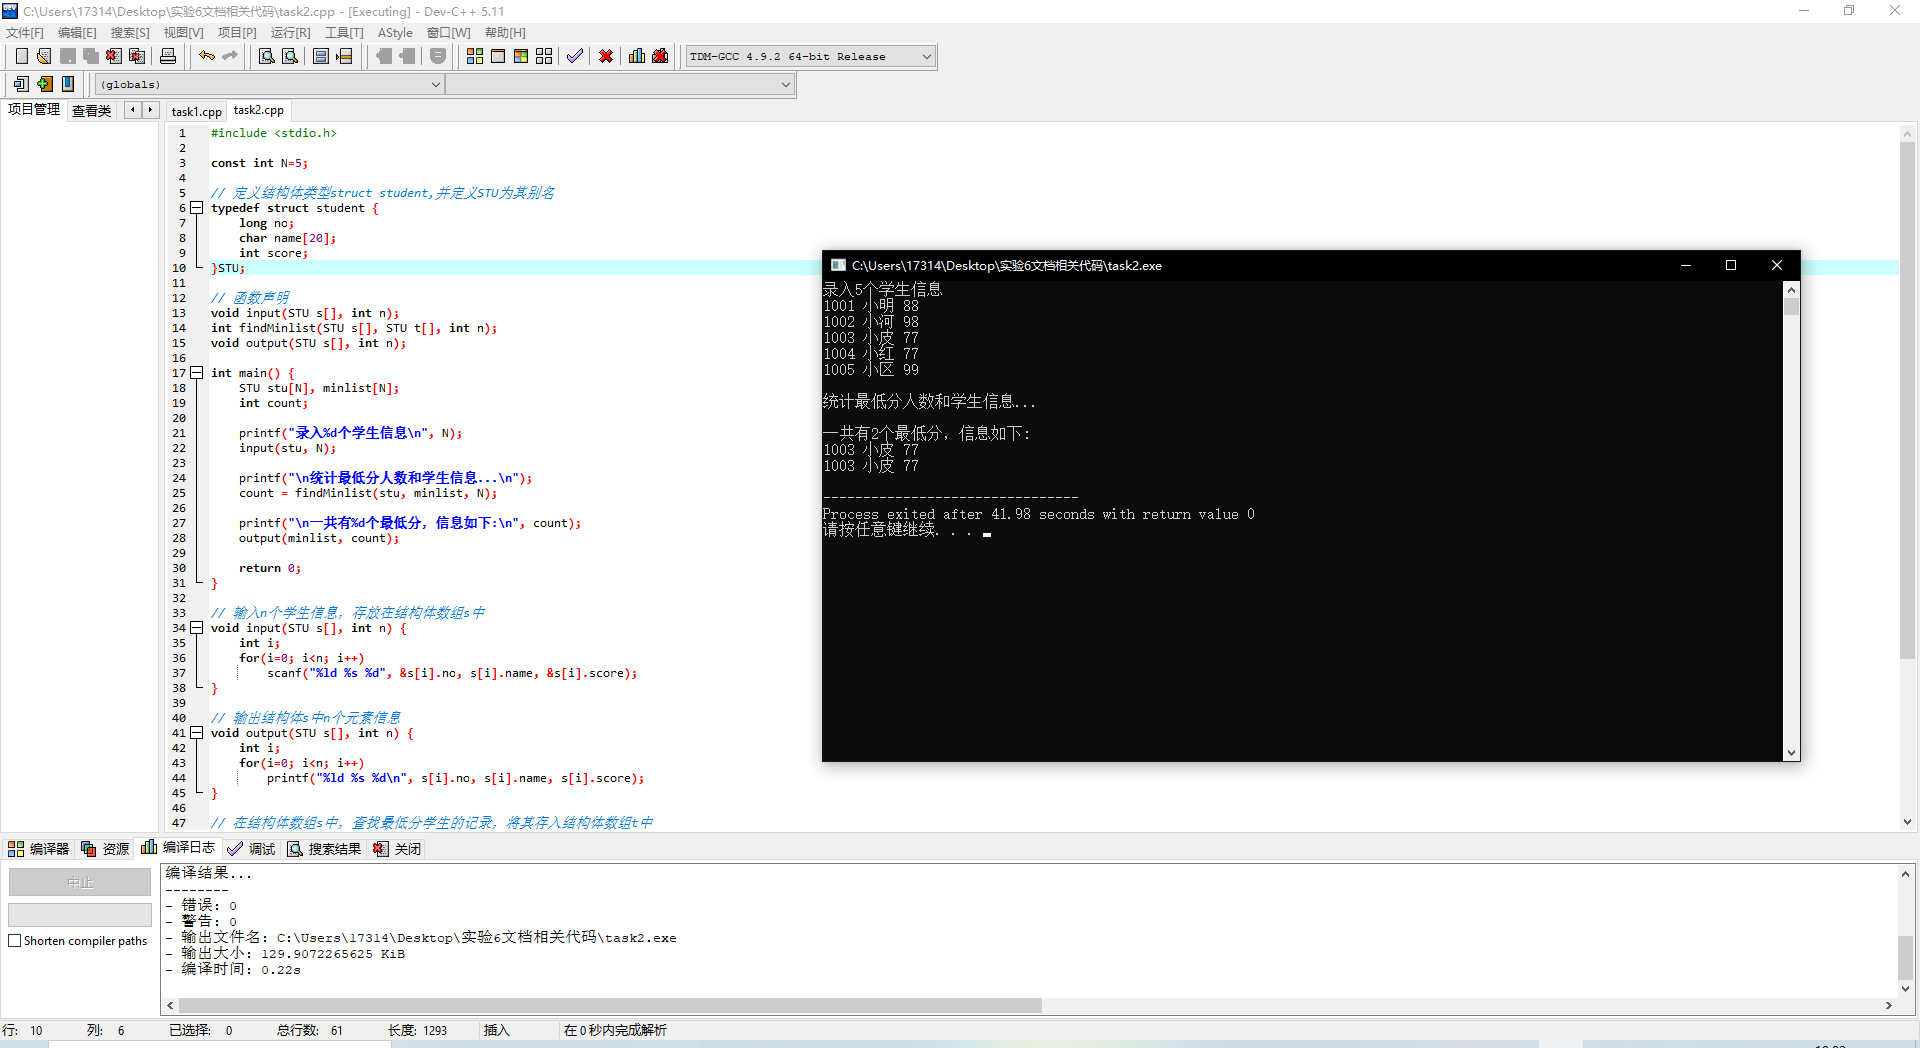Click the Rebuild All grid icon
The width and height of the screenshot is (1920, 1048).
(544, 56)
